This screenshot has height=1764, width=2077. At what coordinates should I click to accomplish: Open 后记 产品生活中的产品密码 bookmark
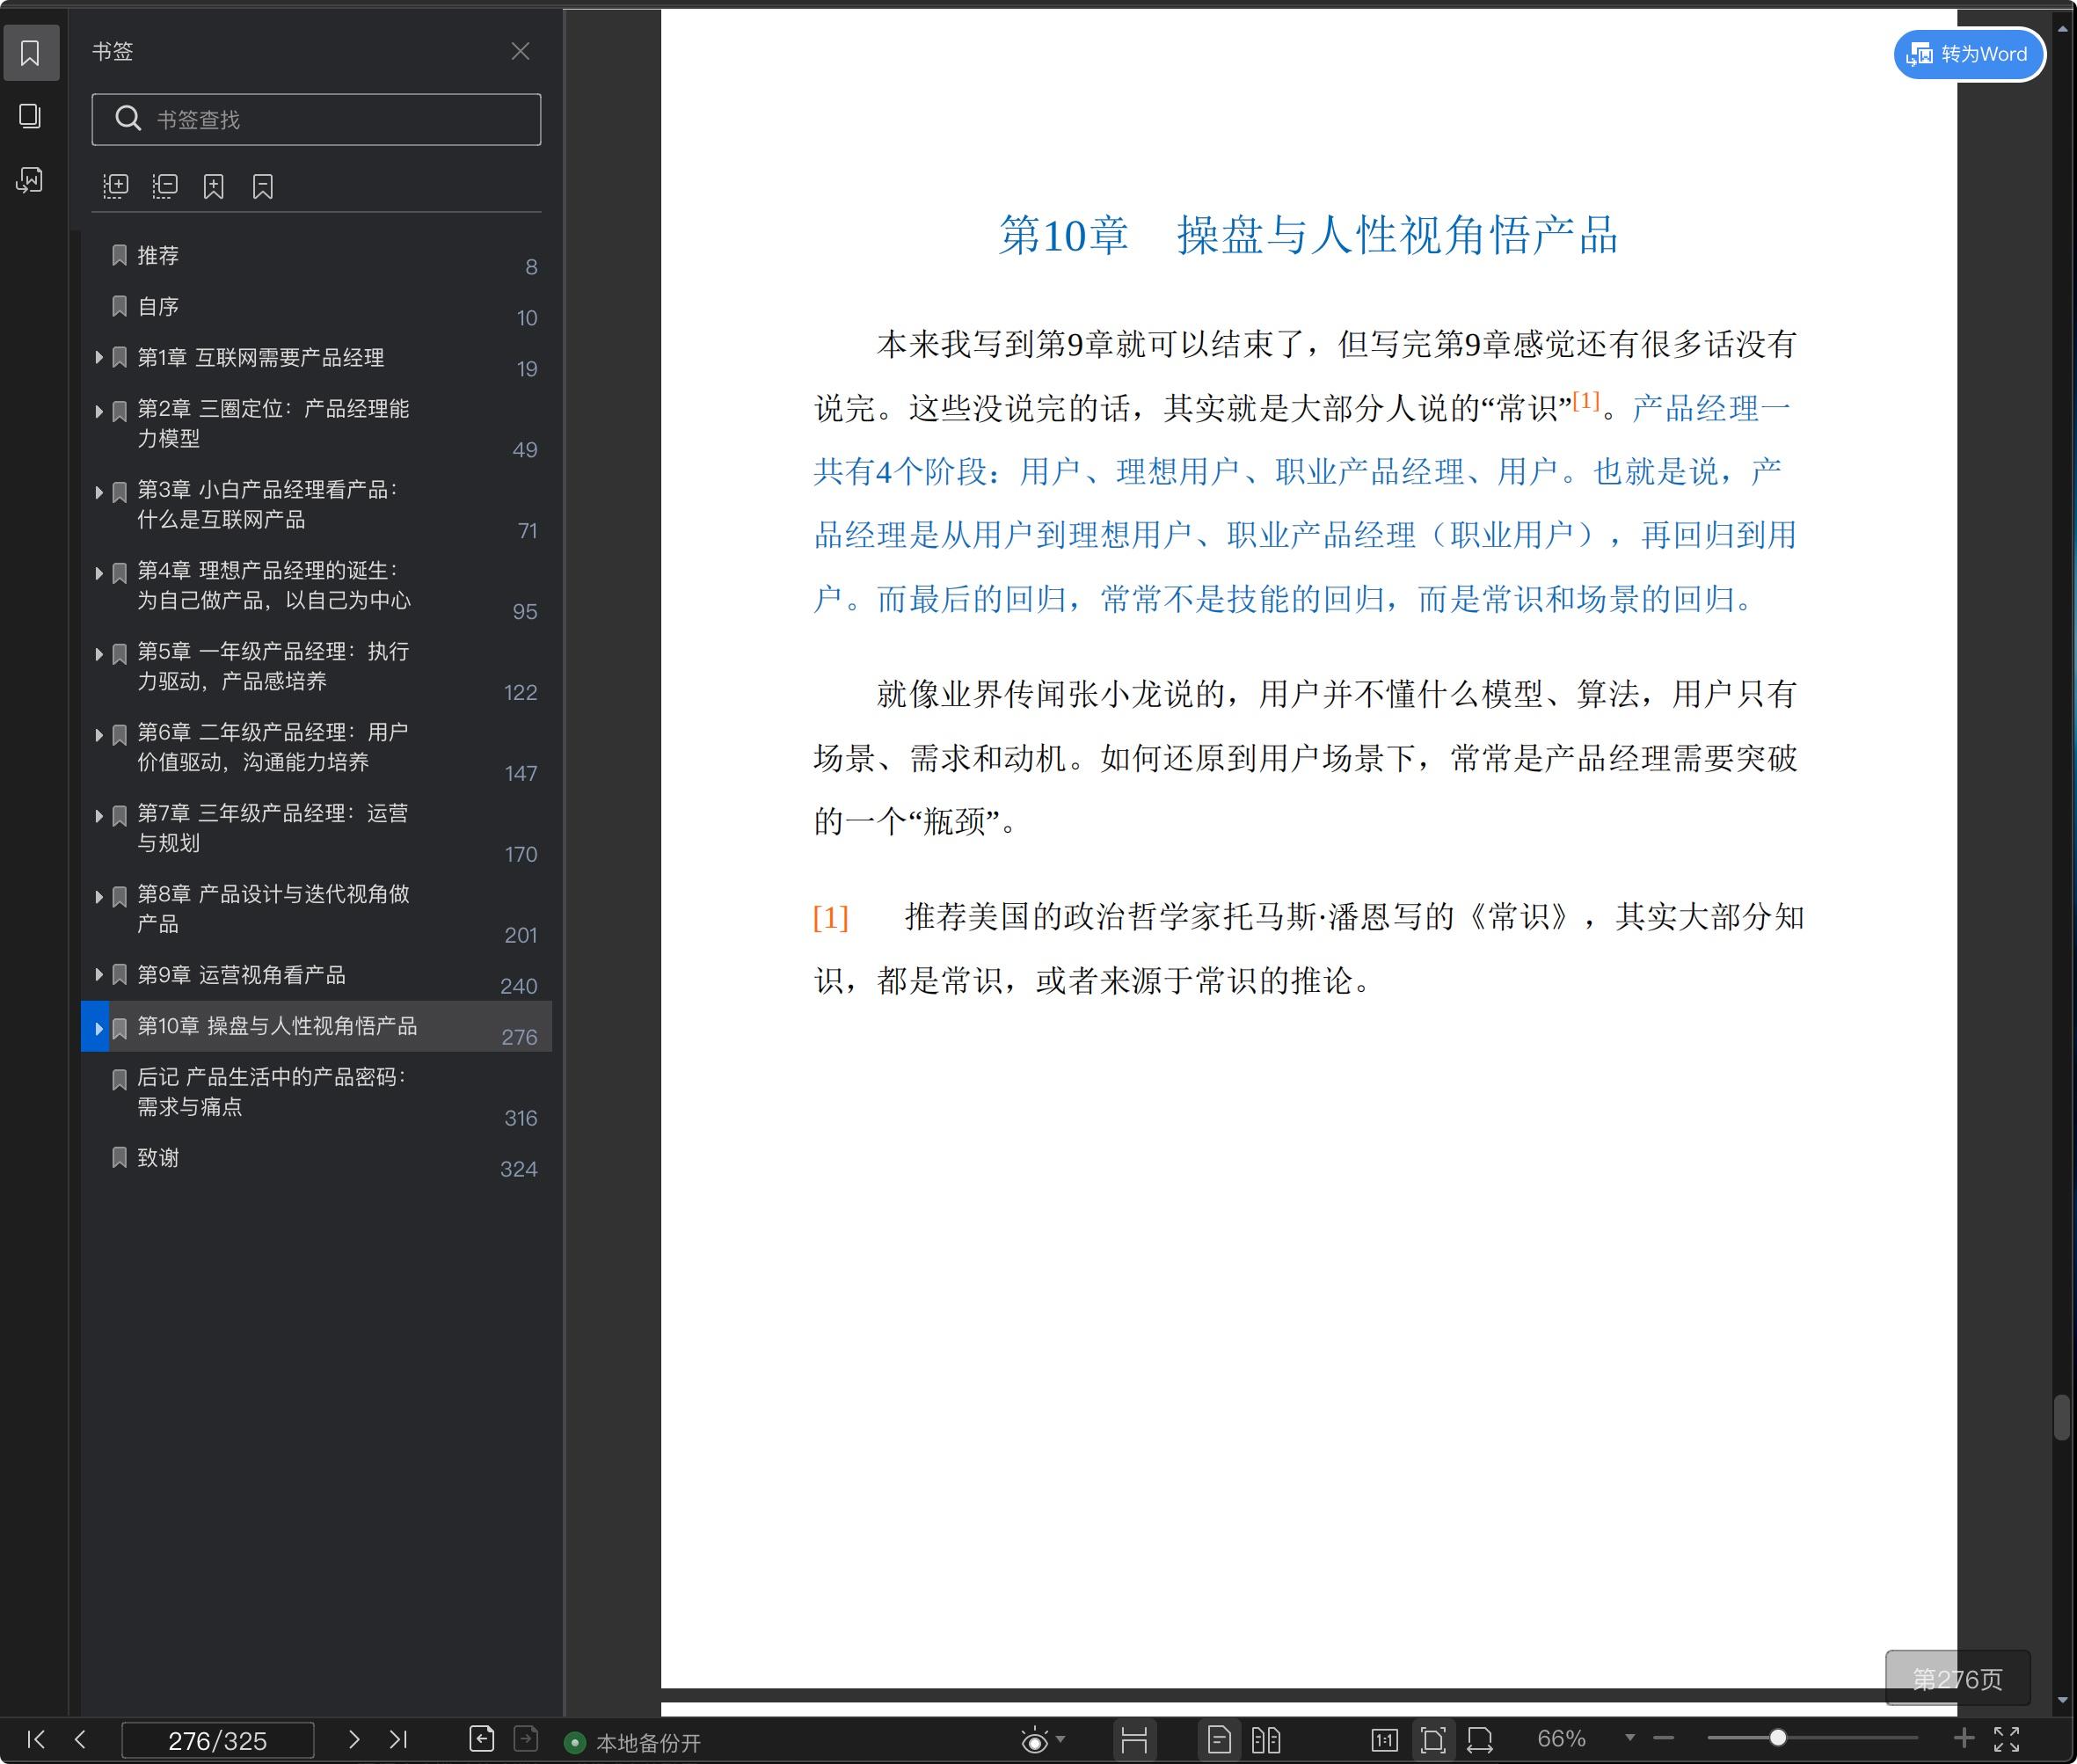[x=271, y=1092]
